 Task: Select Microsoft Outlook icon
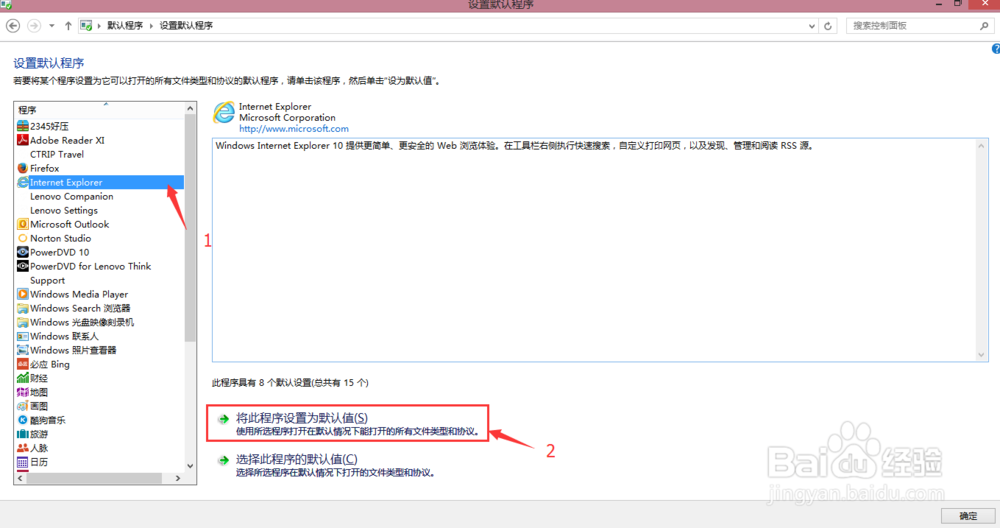[x=22, y=224]
